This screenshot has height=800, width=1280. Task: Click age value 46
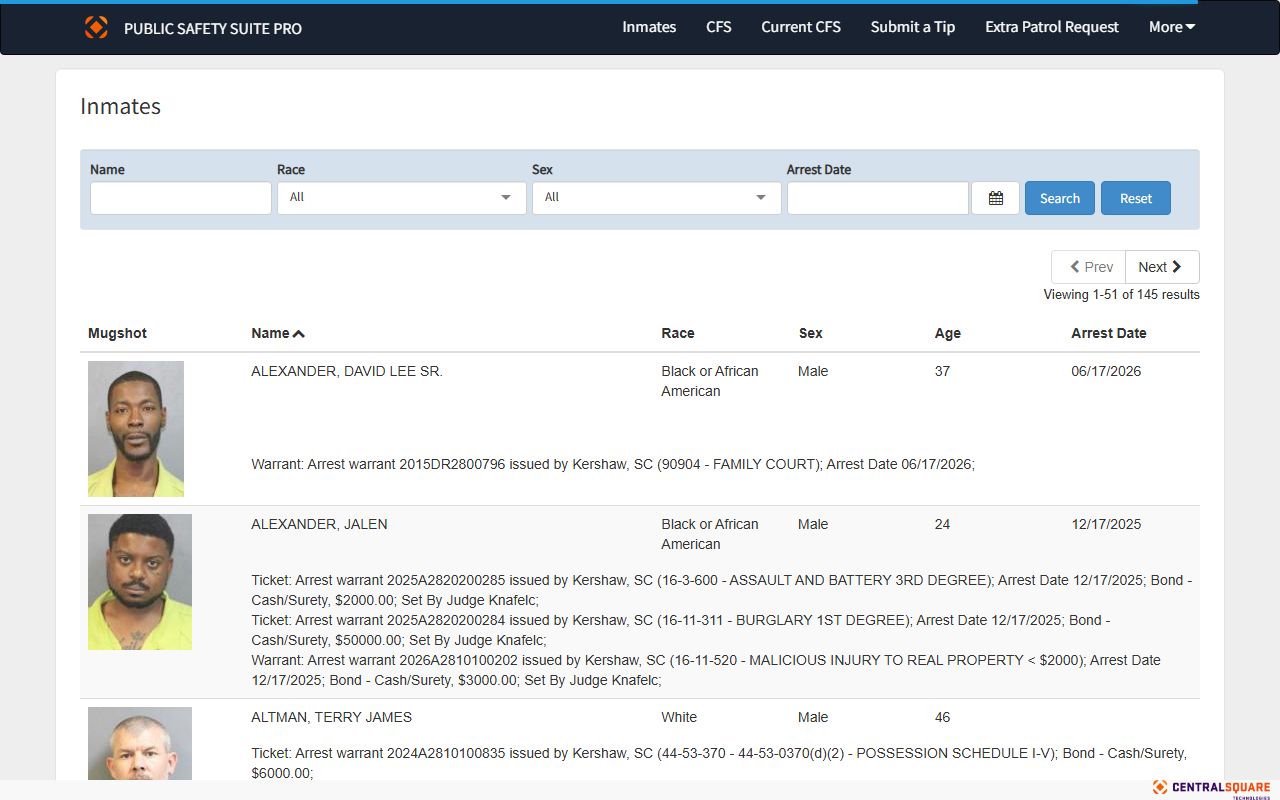[942, 717]
